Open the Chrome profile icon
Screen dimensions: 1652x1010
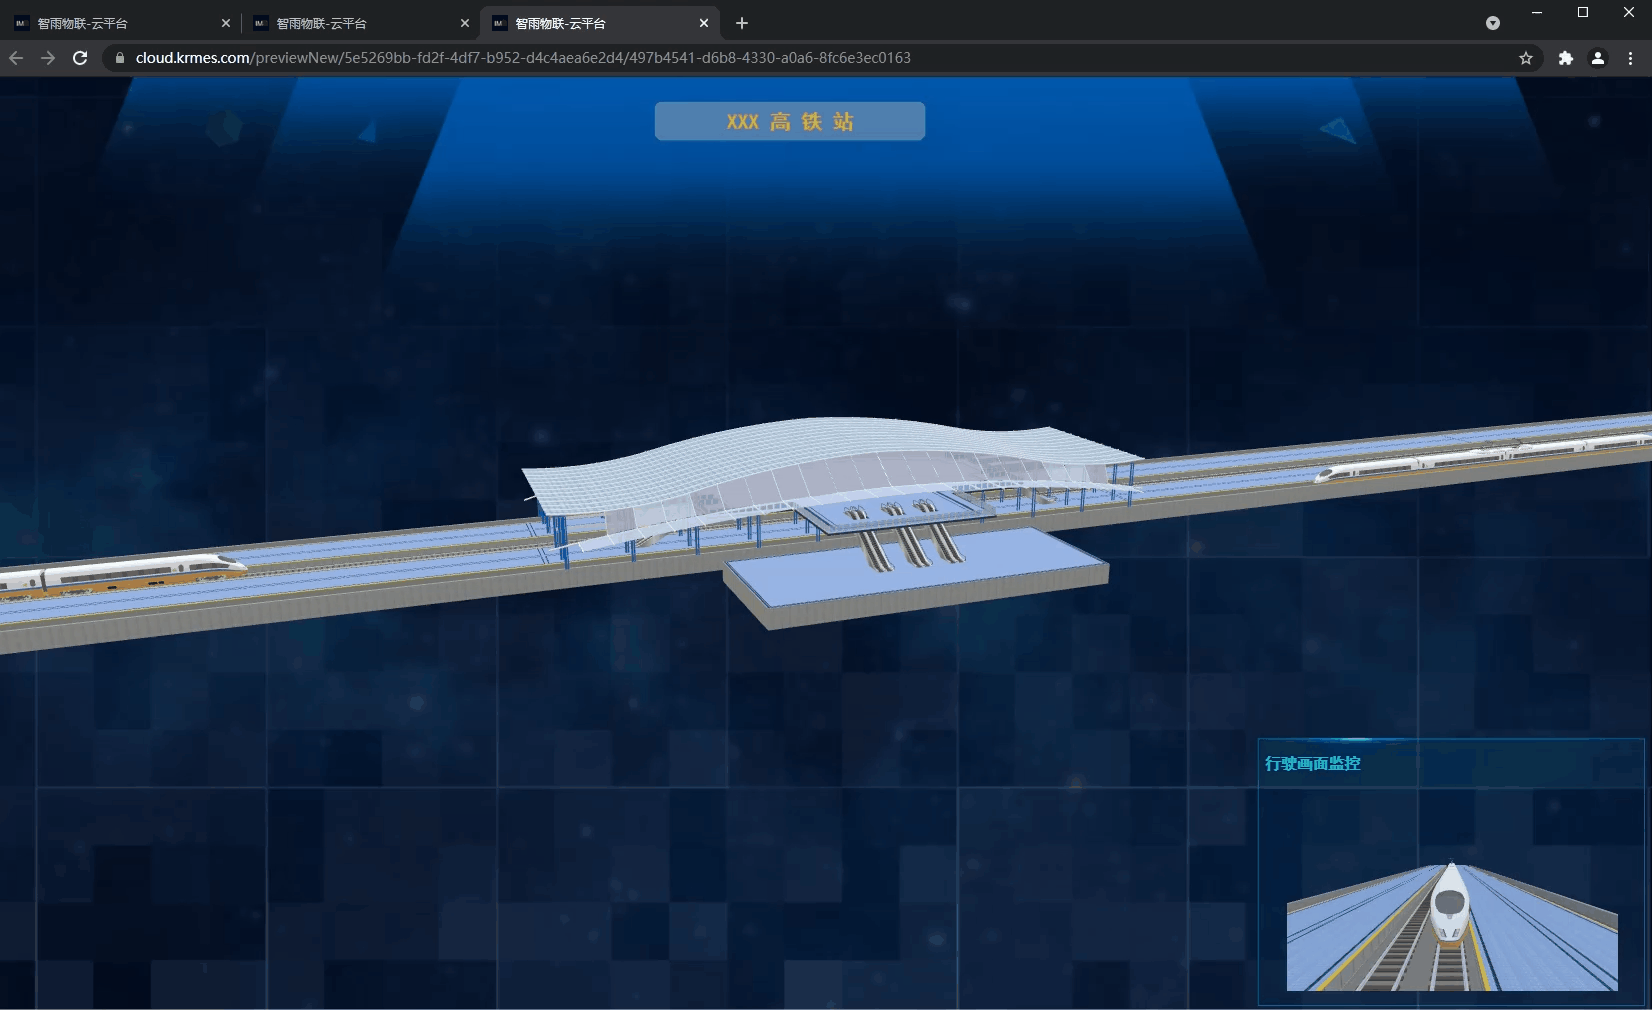coord(1598,58)
